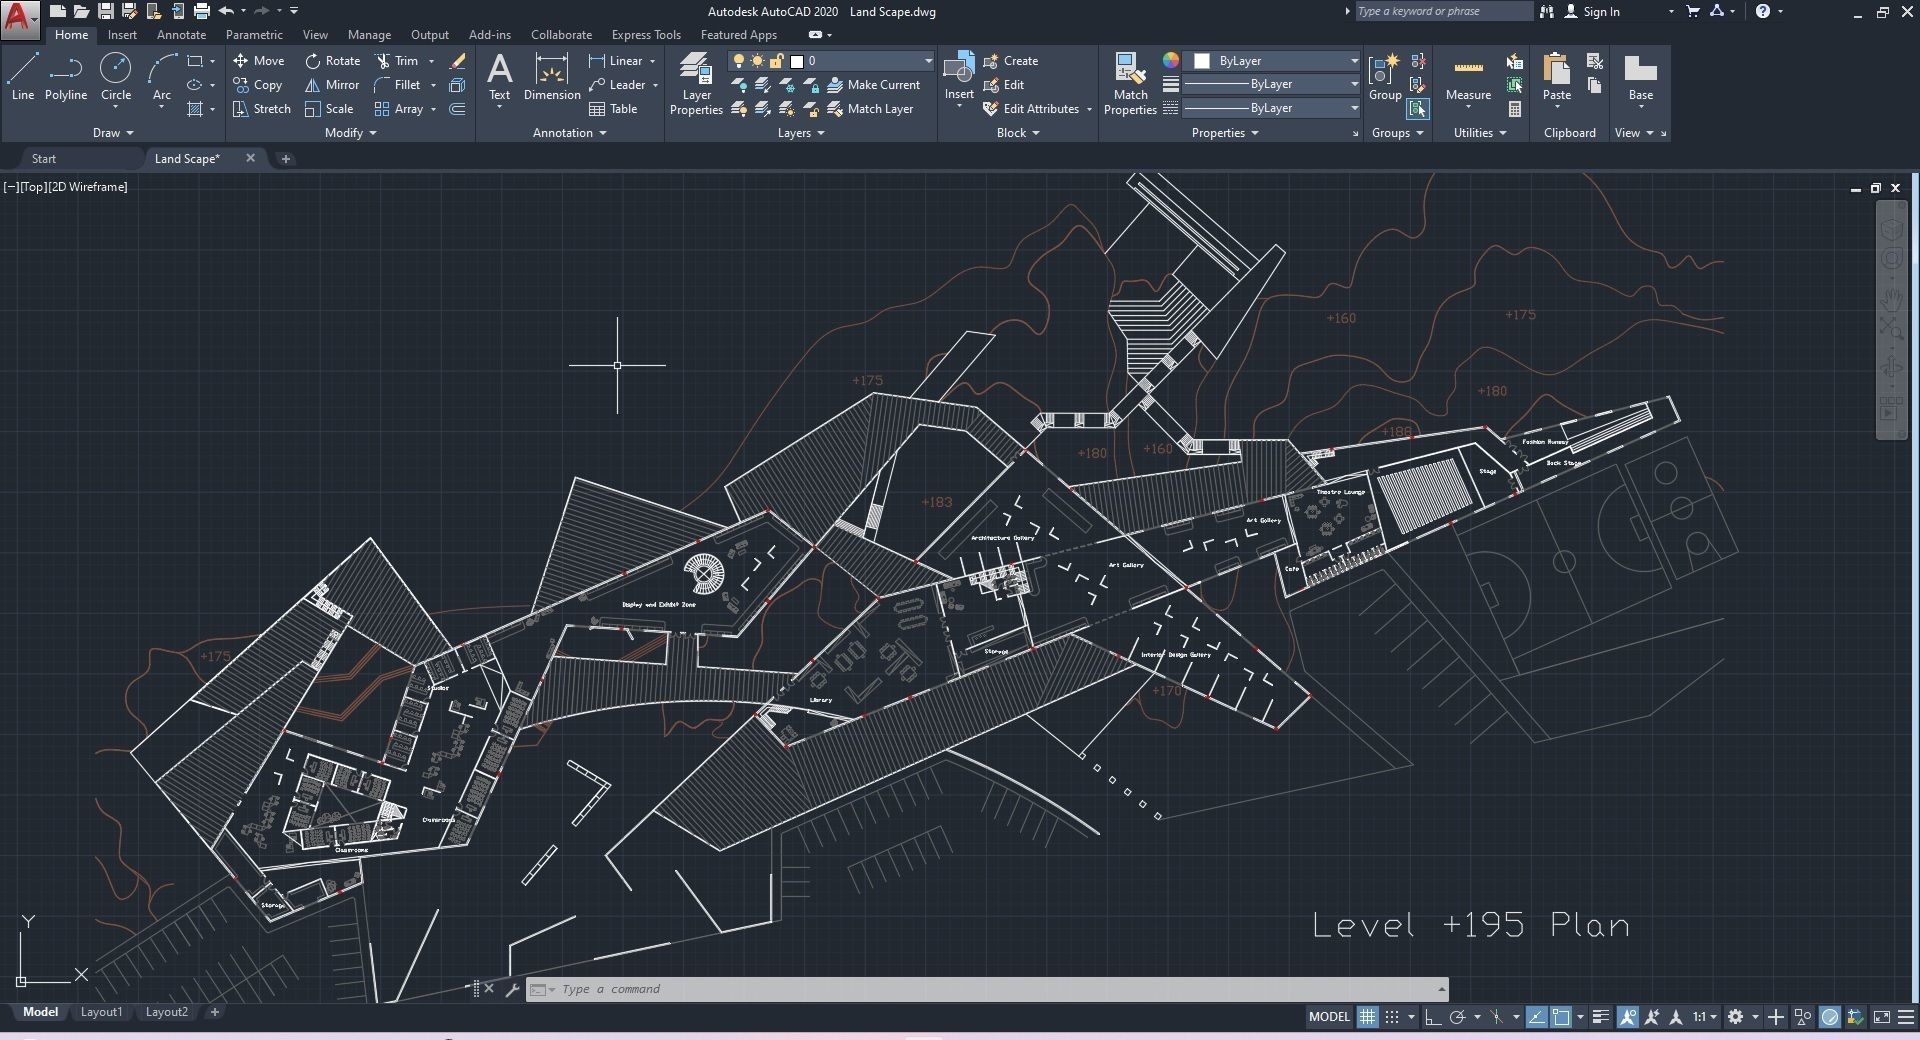This screenshot has height=1040, width=1920.
Task: Click the Copy command in Modify panel
Action: 258,85
